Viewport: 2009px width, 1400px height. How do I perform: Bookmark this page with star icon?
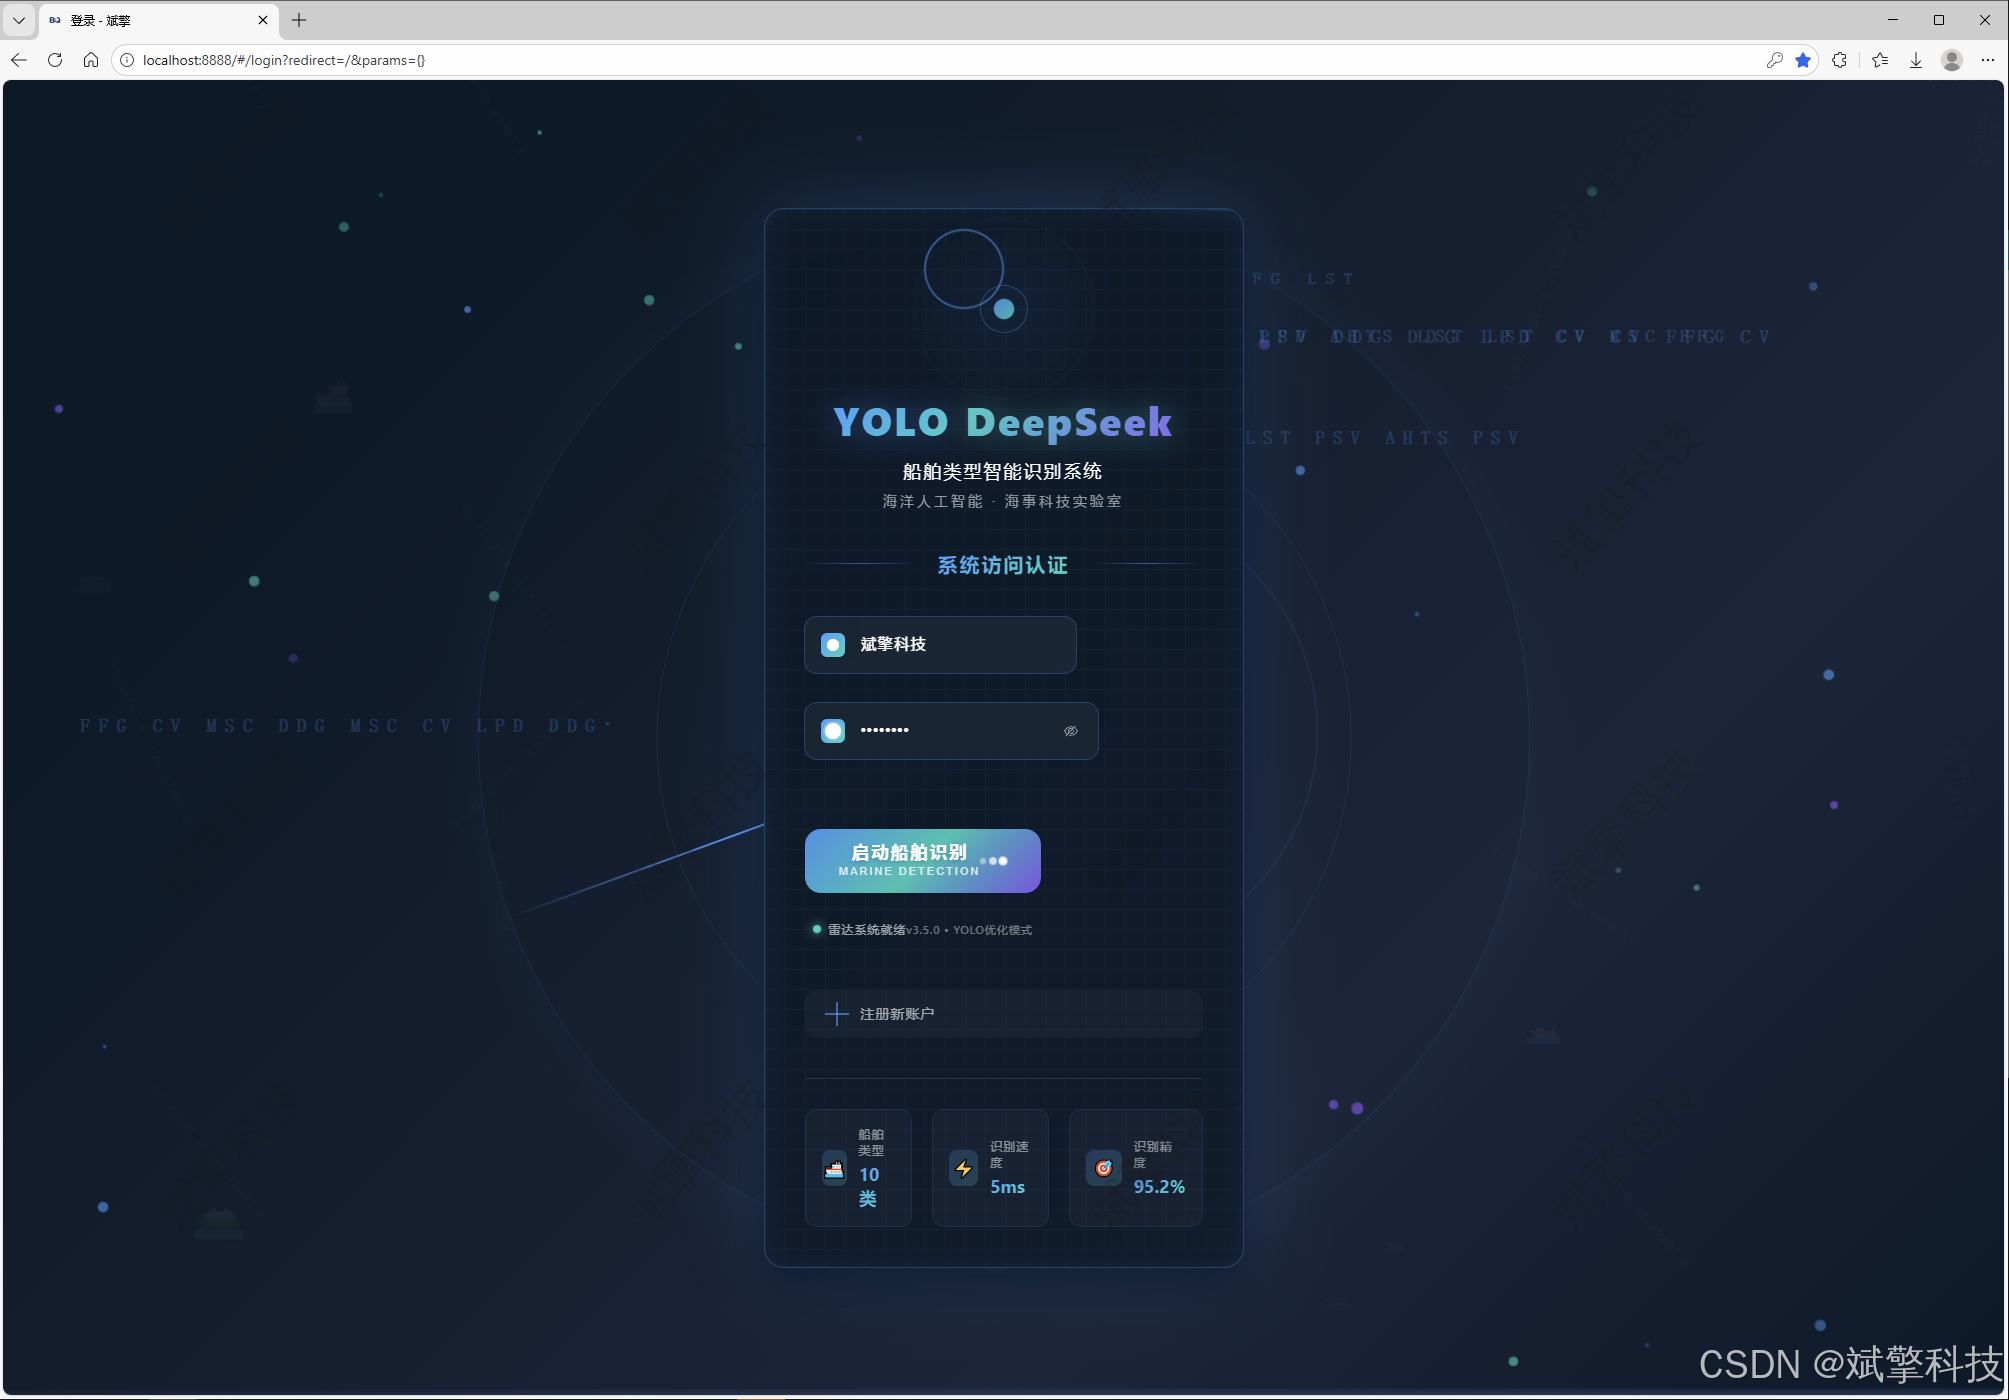pyautogui.click(x=1803, y=60)
